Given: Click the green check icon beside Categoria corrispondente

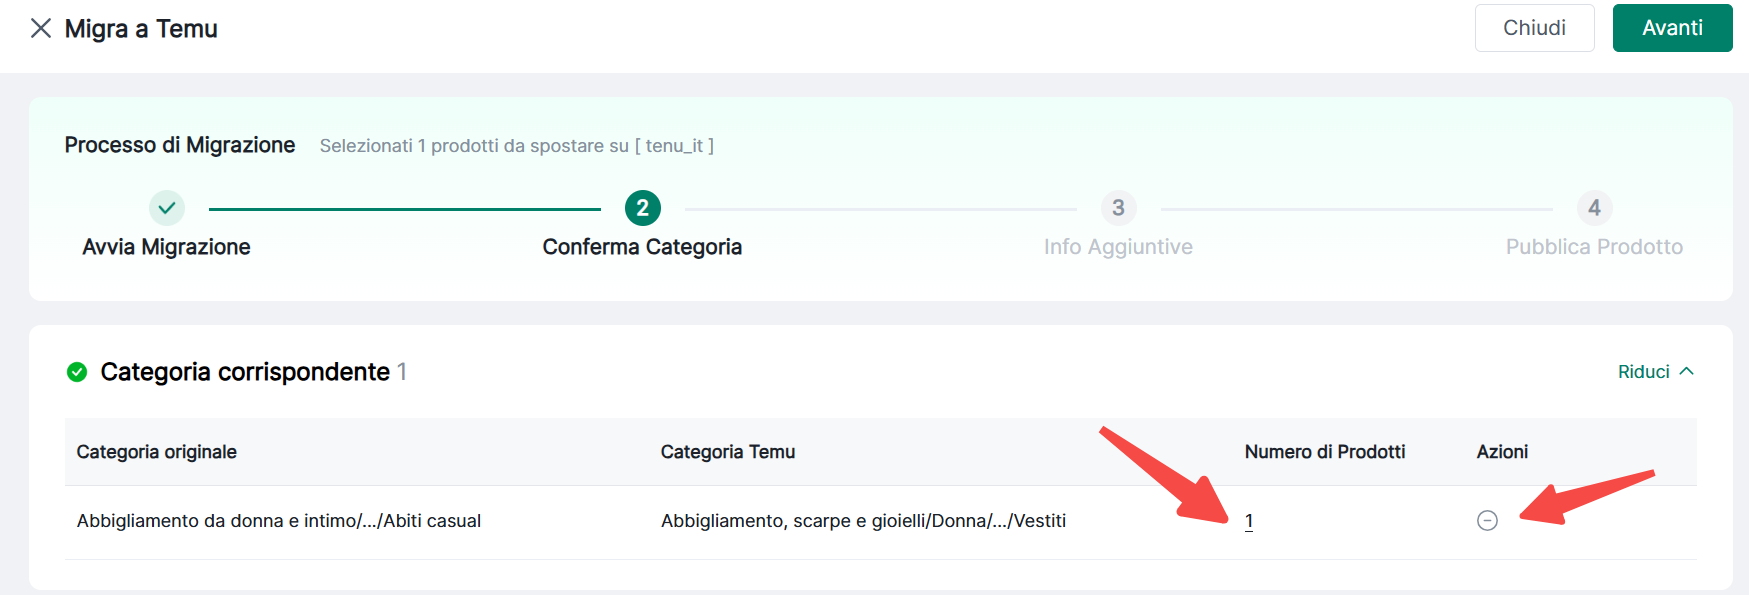Looking at the screenshot, I should pos(77,372).
